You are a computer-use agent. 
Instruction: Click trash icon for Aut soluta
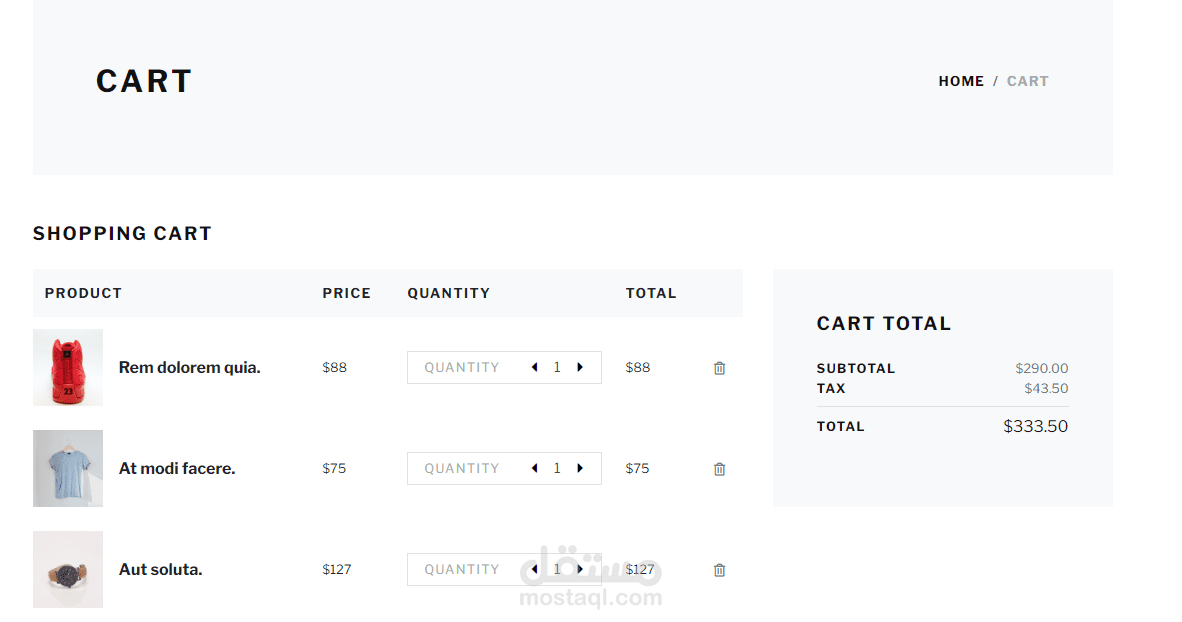pyautogui.click(x=719, y=570)
